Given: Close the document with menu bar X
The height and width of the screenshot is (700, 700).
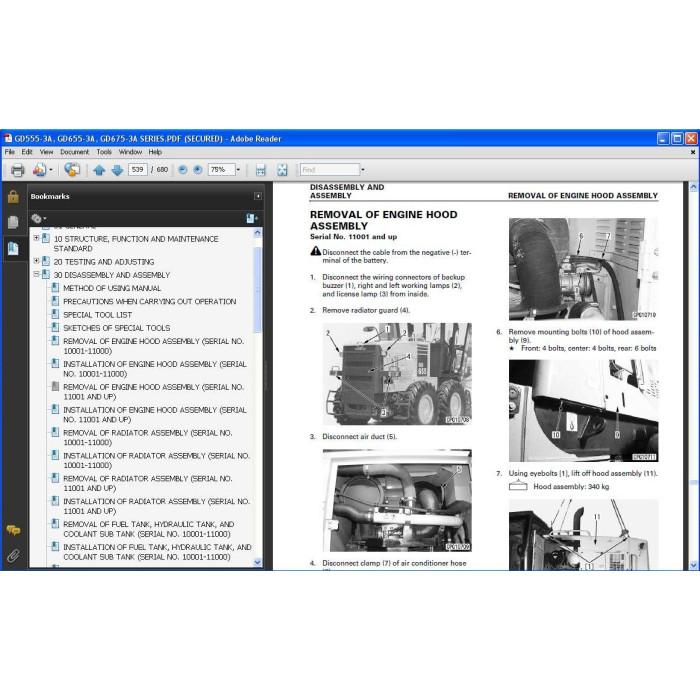Looking at the screenshot, I should 693,152.
